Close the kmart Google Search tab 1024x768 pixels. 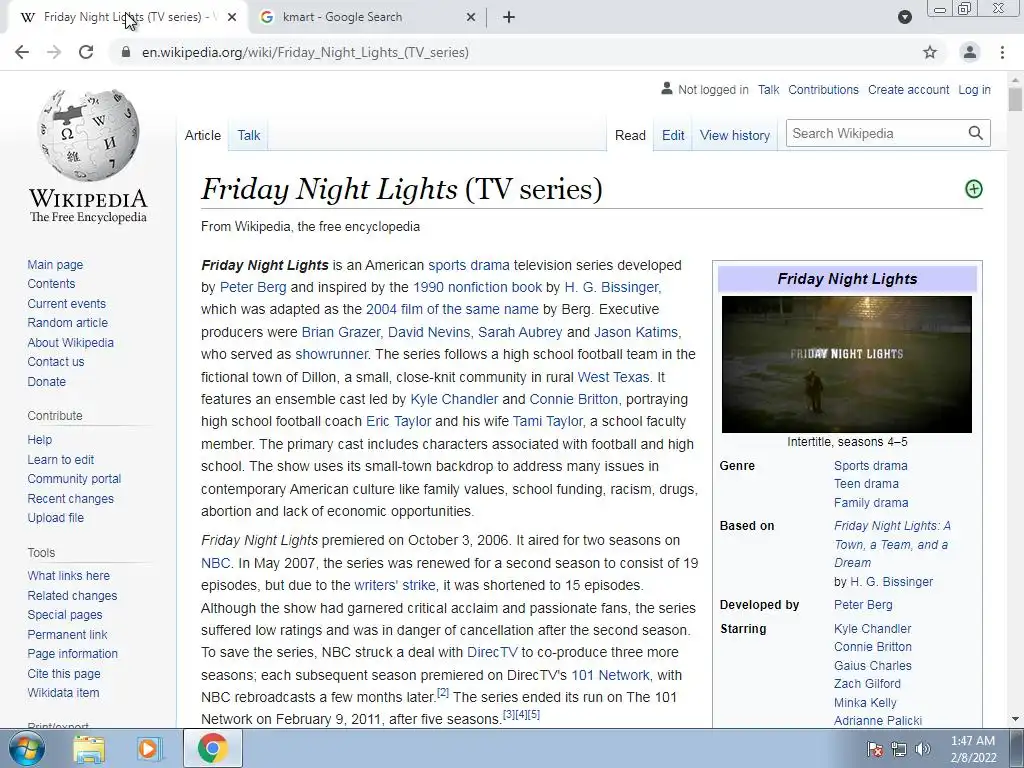click(471, 17)
